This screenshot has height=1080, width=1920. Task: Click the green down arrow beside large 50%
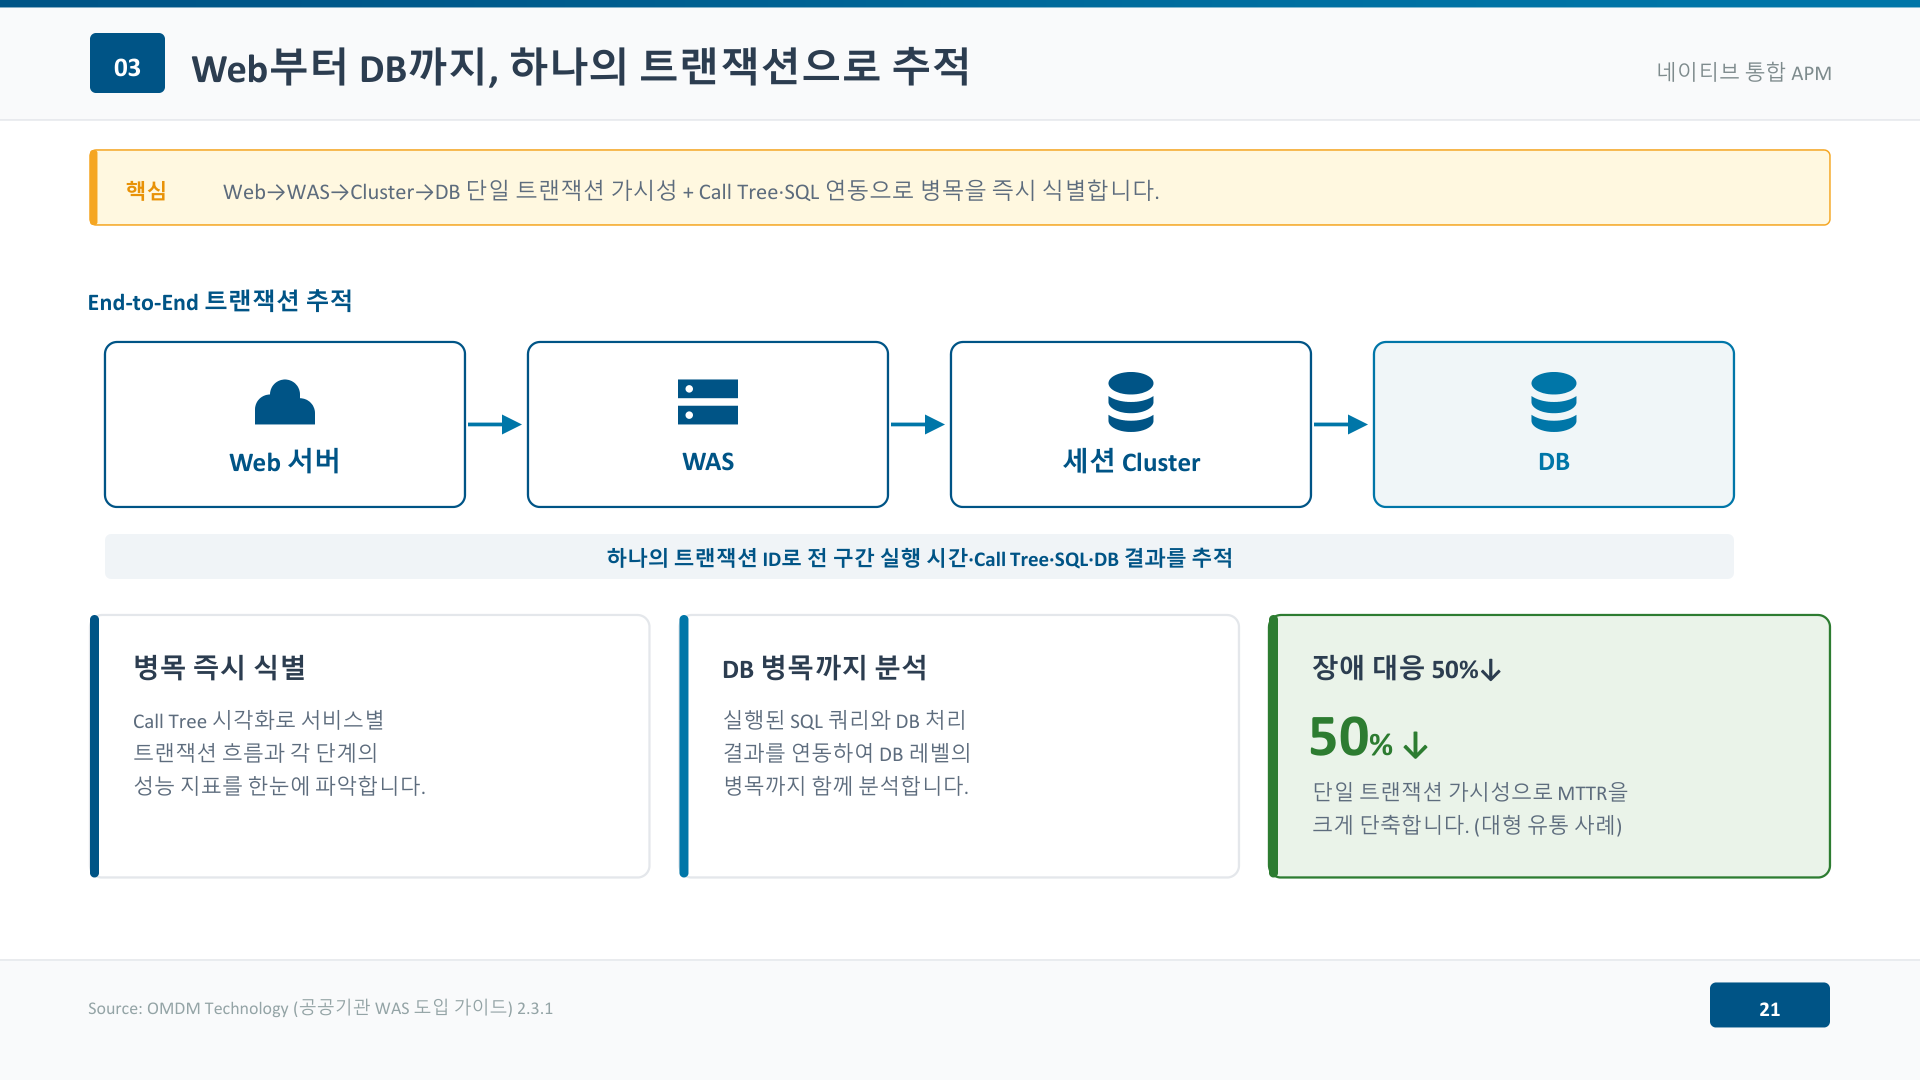pyautogui.click(x=1415, y=745)
